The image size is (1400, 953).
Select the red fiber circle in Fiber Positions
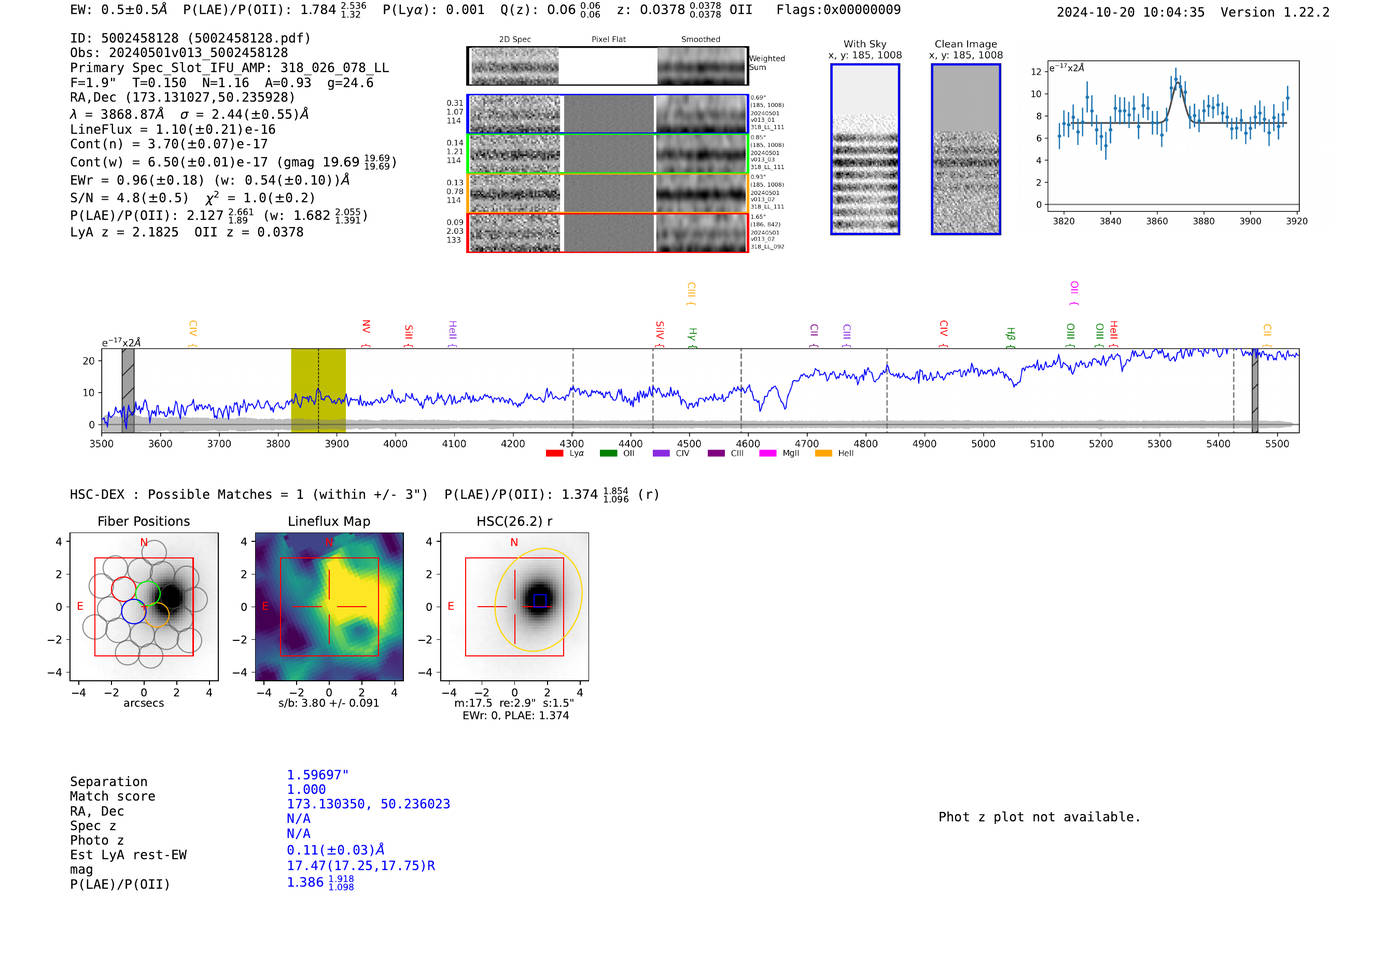[x=124, y=590]
